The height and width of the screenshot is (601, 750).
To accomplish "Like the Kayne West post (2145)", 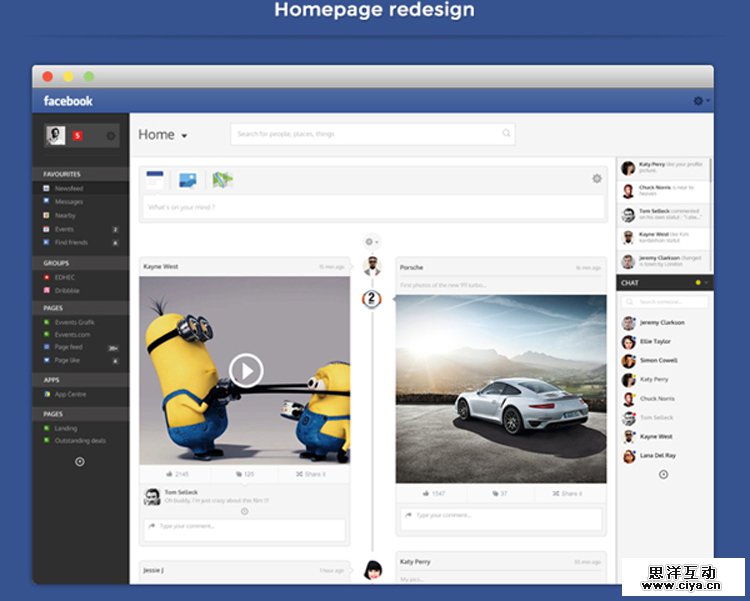I will pos(177,474).
